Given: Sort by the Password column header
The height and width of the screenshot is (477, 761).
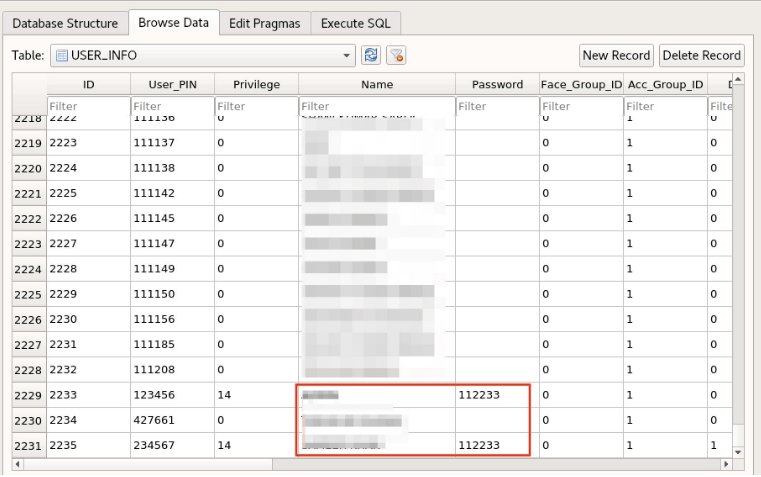Looking at the screenshot, I should coord(497,84).
